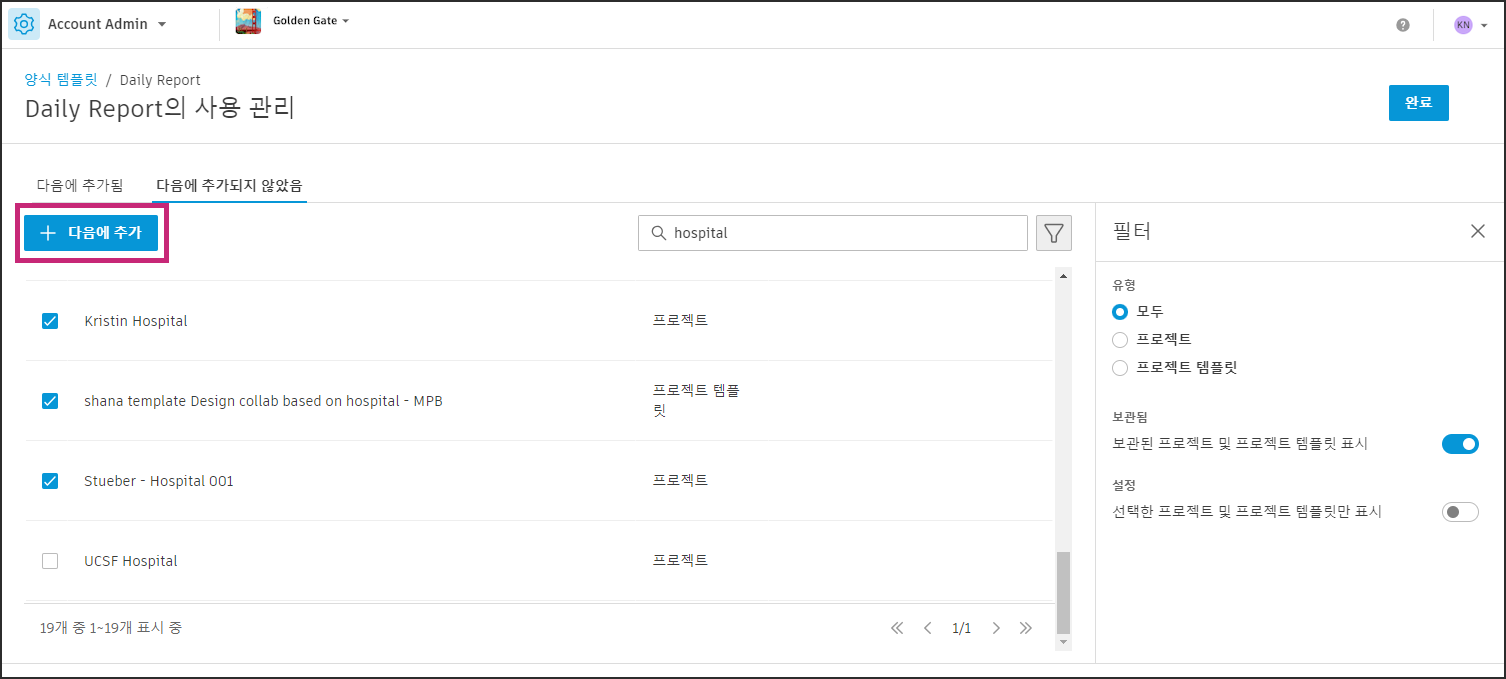This screenshot has height=679, width=1506.
Task: Click the search magnifier icon
Action: click(x=658, y=232)
